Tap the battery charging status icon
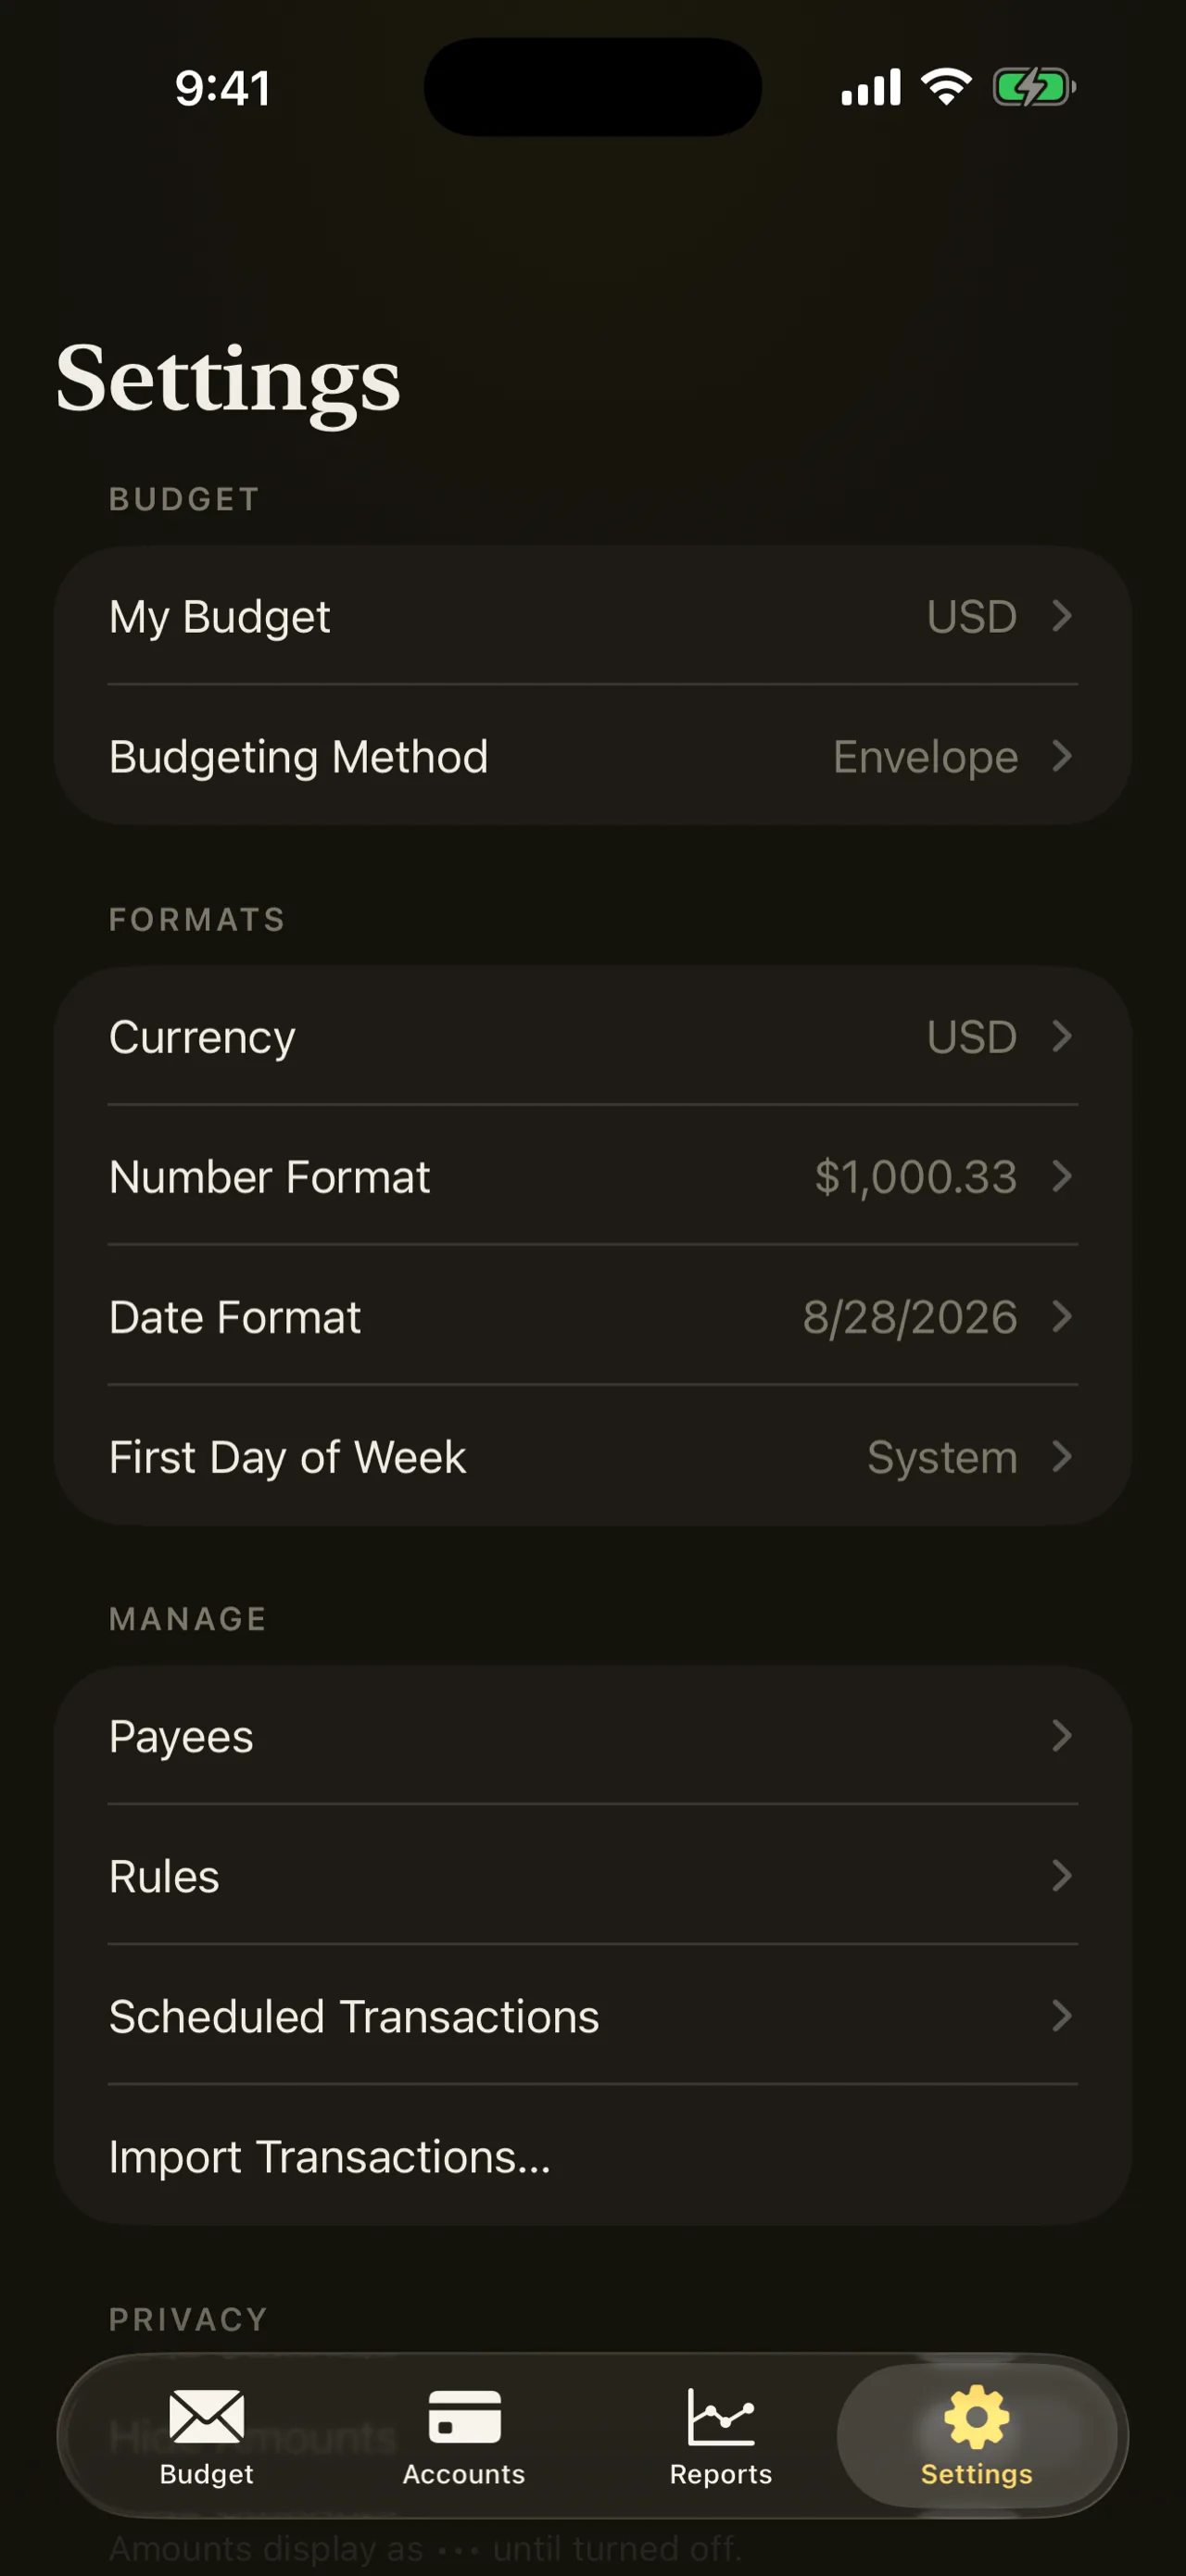 pyautogui.click(x=1034, y=87)
